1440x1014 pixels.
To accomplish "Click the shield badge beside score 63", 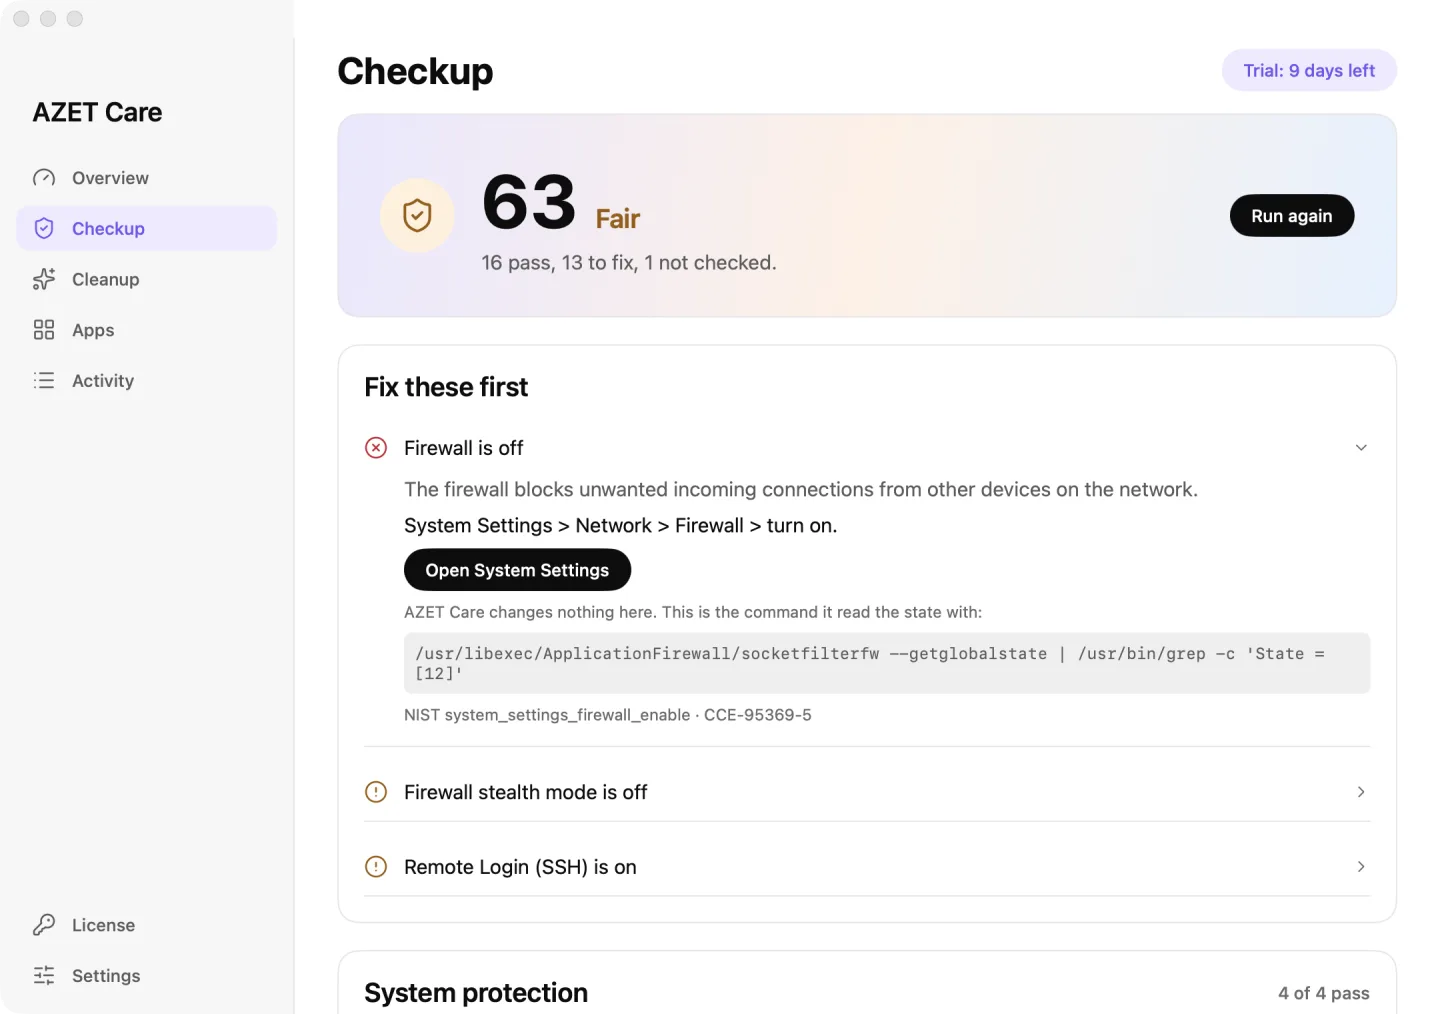I will click(x=417, y=215).
